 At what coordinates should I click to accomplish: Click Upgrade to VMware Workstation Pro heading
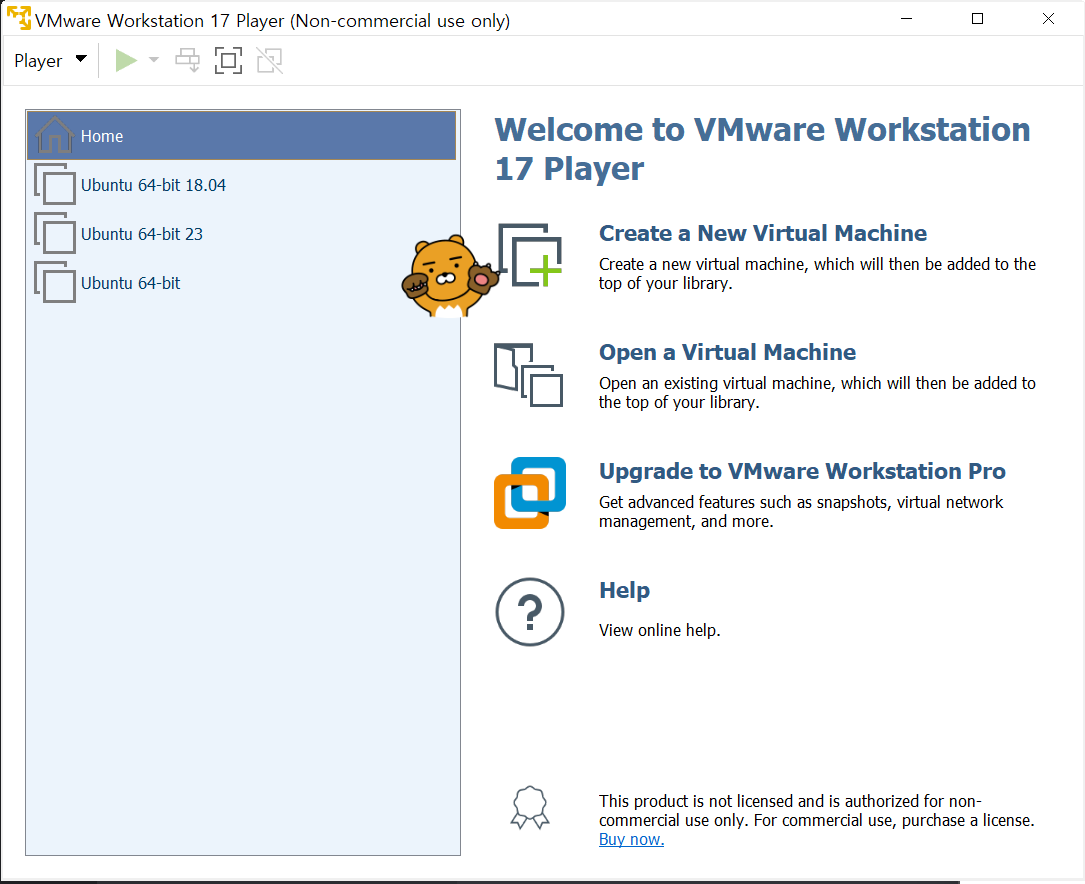pos(802,471)
